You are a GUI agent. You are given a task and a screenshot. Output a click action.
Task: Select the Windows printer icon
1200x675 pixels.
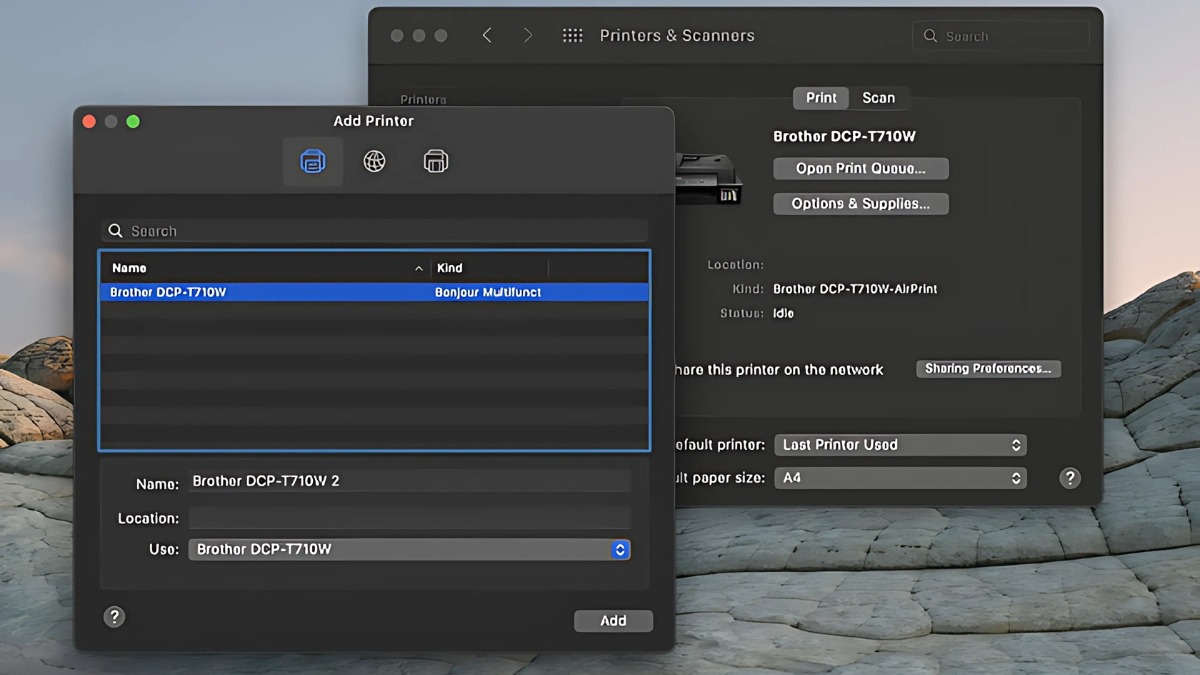click(436, 161)
